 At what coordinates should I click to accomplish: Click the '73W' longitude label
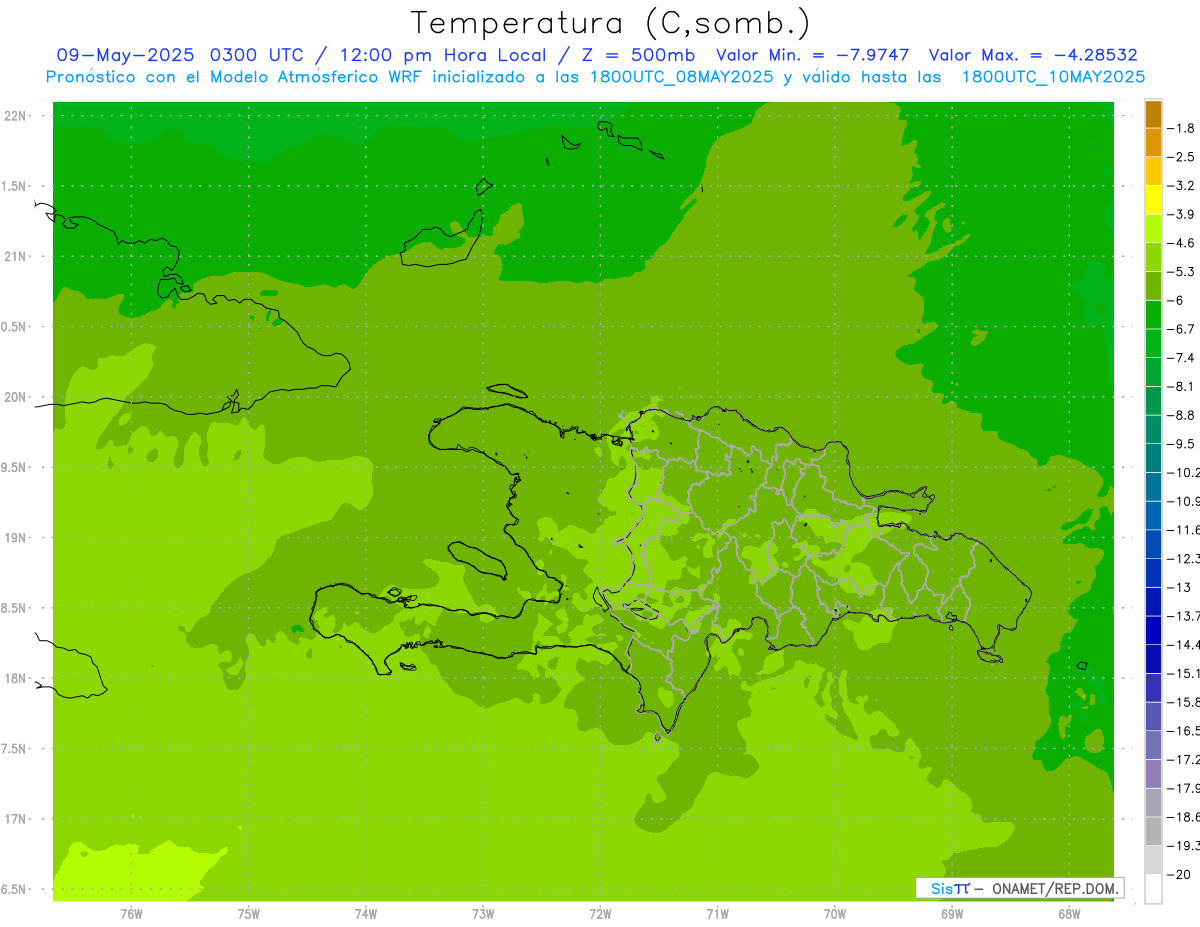(483, 914)
